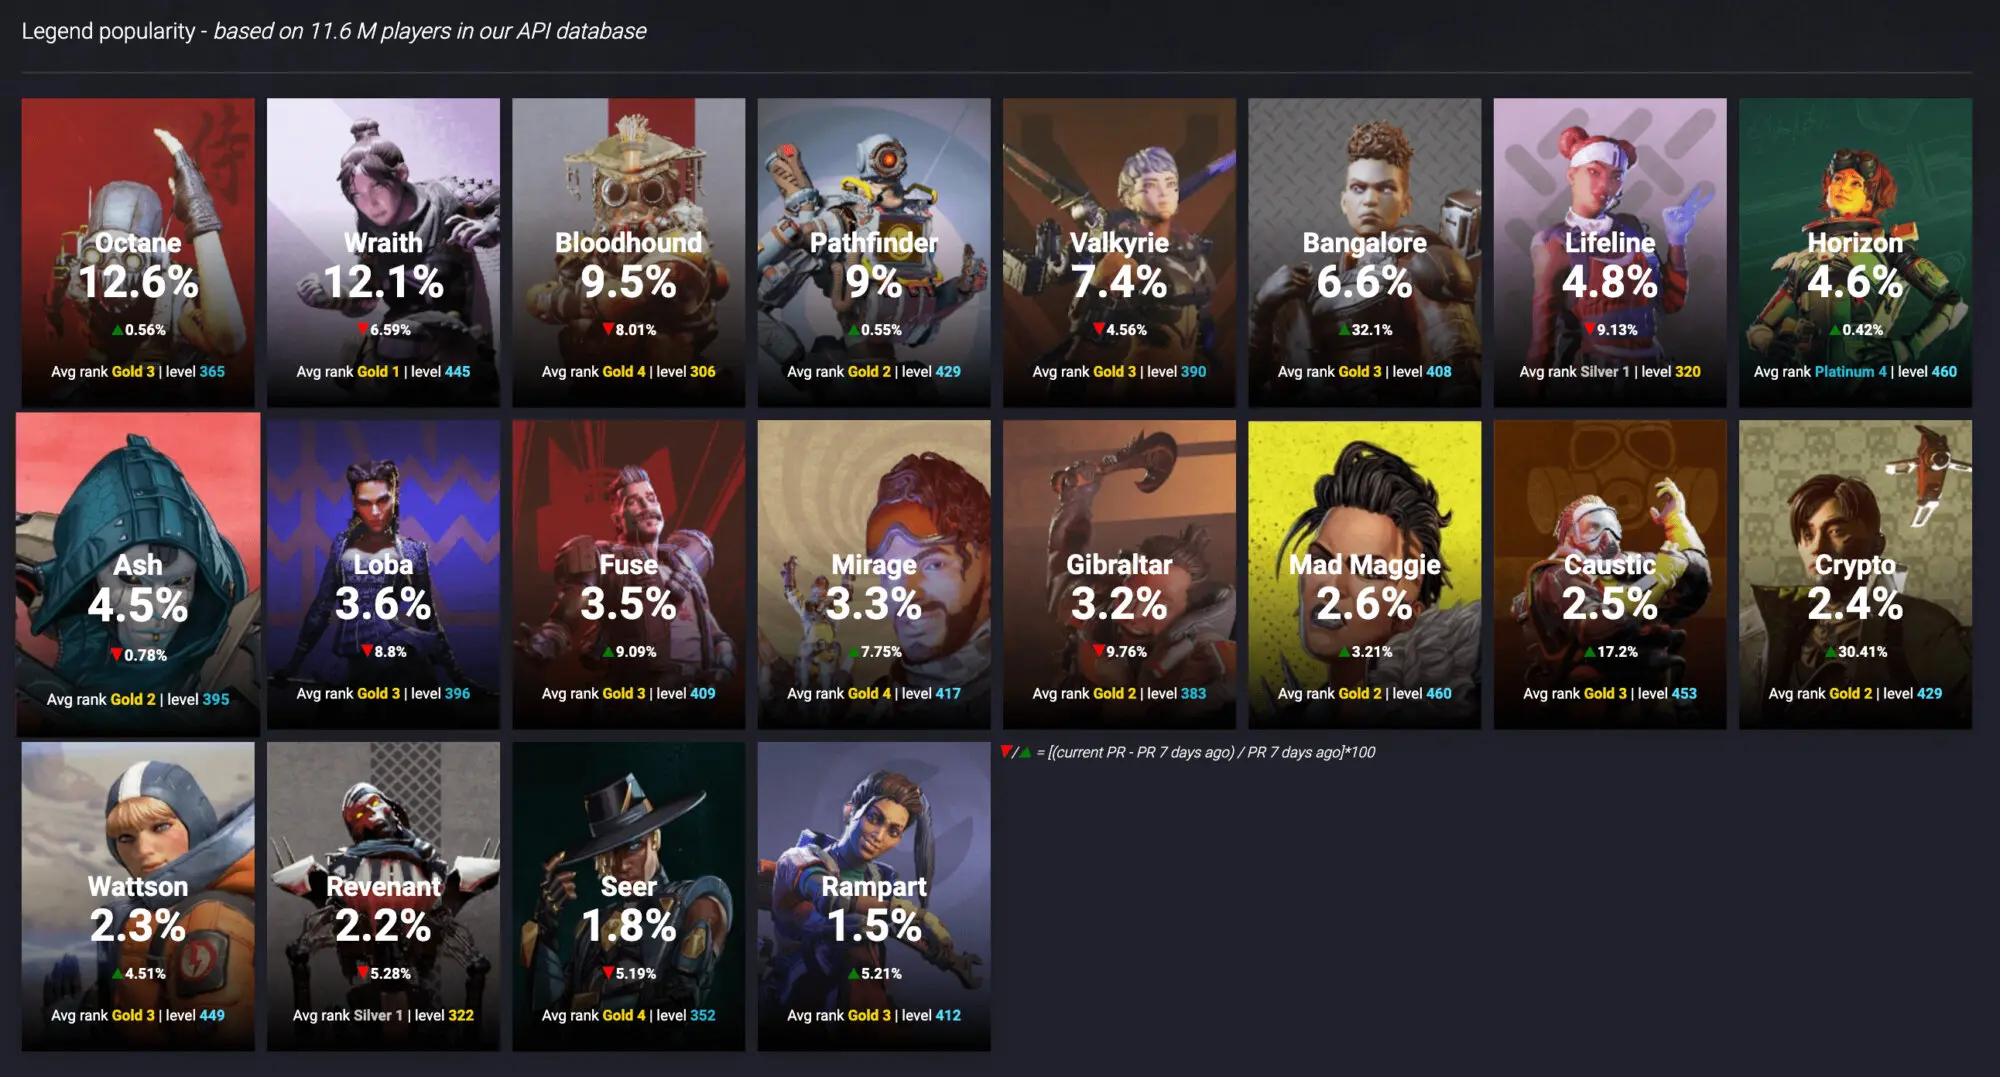Open the Lifeline legend card
This screenshot has height=1077, width=2000.
1610,252
